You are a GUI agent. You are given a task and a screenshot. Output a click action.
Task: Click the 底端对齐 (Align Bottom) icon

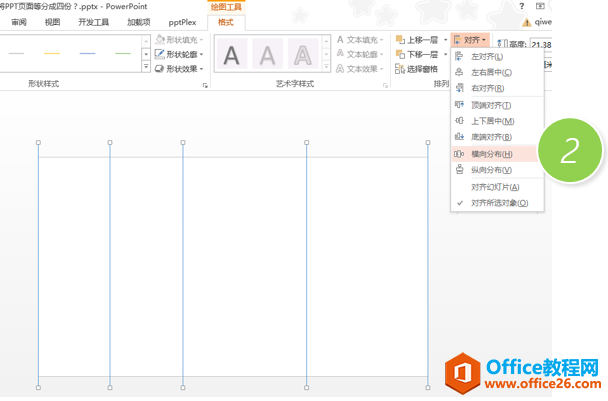[460, 137]
